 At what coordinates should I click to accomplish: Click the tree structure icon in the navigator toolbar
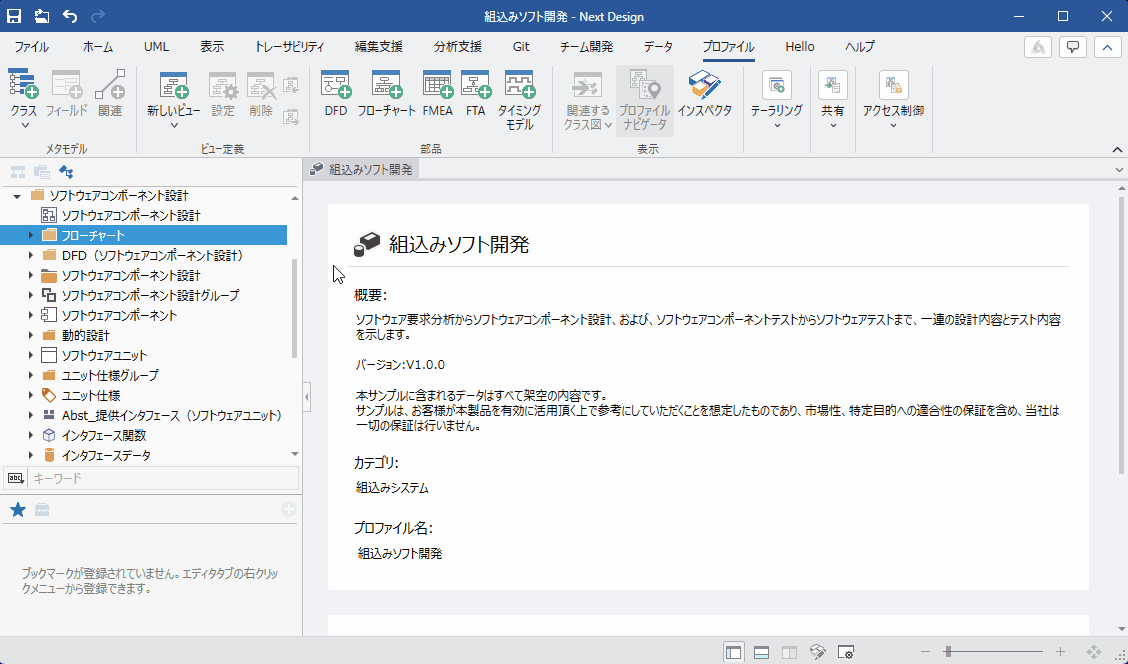[18, 172]
